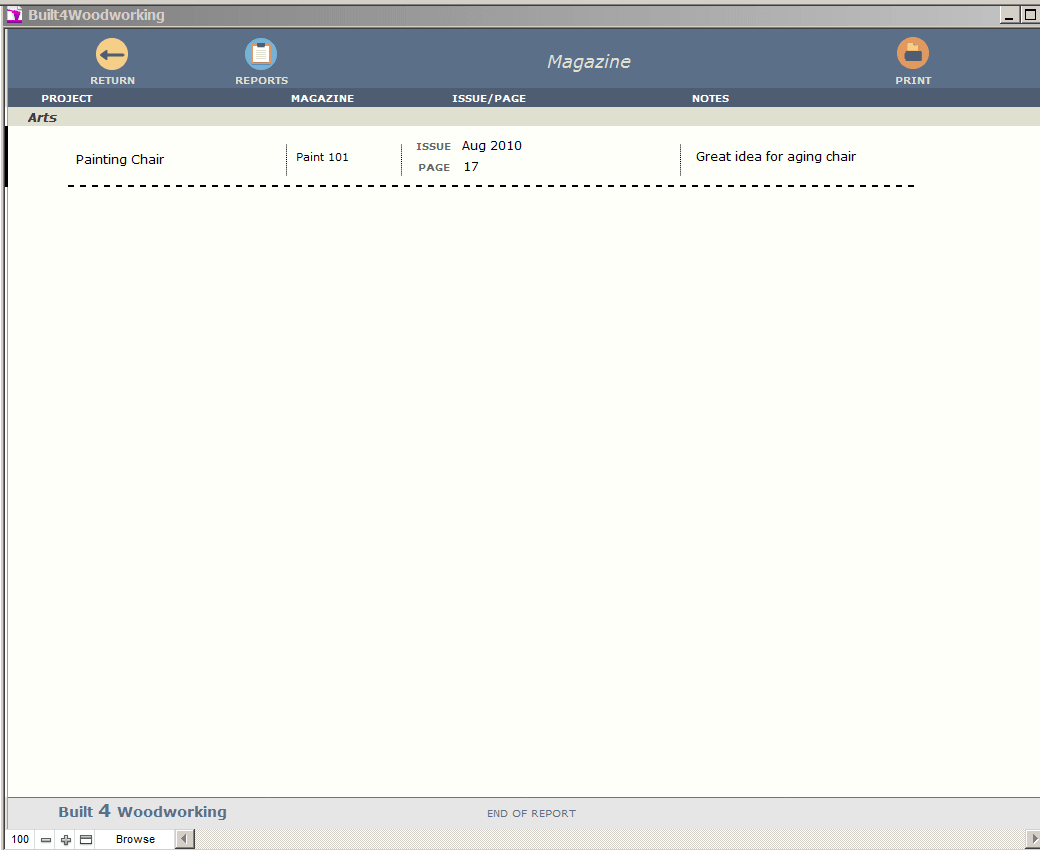
Task: Click the Print icon
Action: tap(913, 54)
